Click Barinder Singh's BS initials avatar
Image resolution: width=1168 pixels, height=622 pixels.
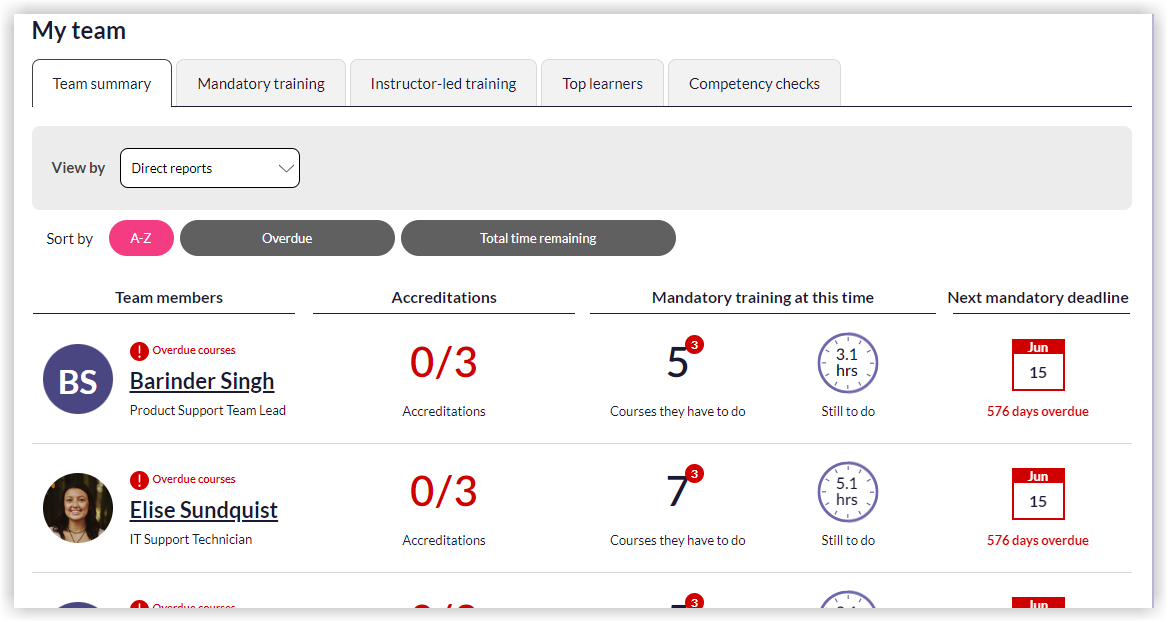click(x=78, y=379)
